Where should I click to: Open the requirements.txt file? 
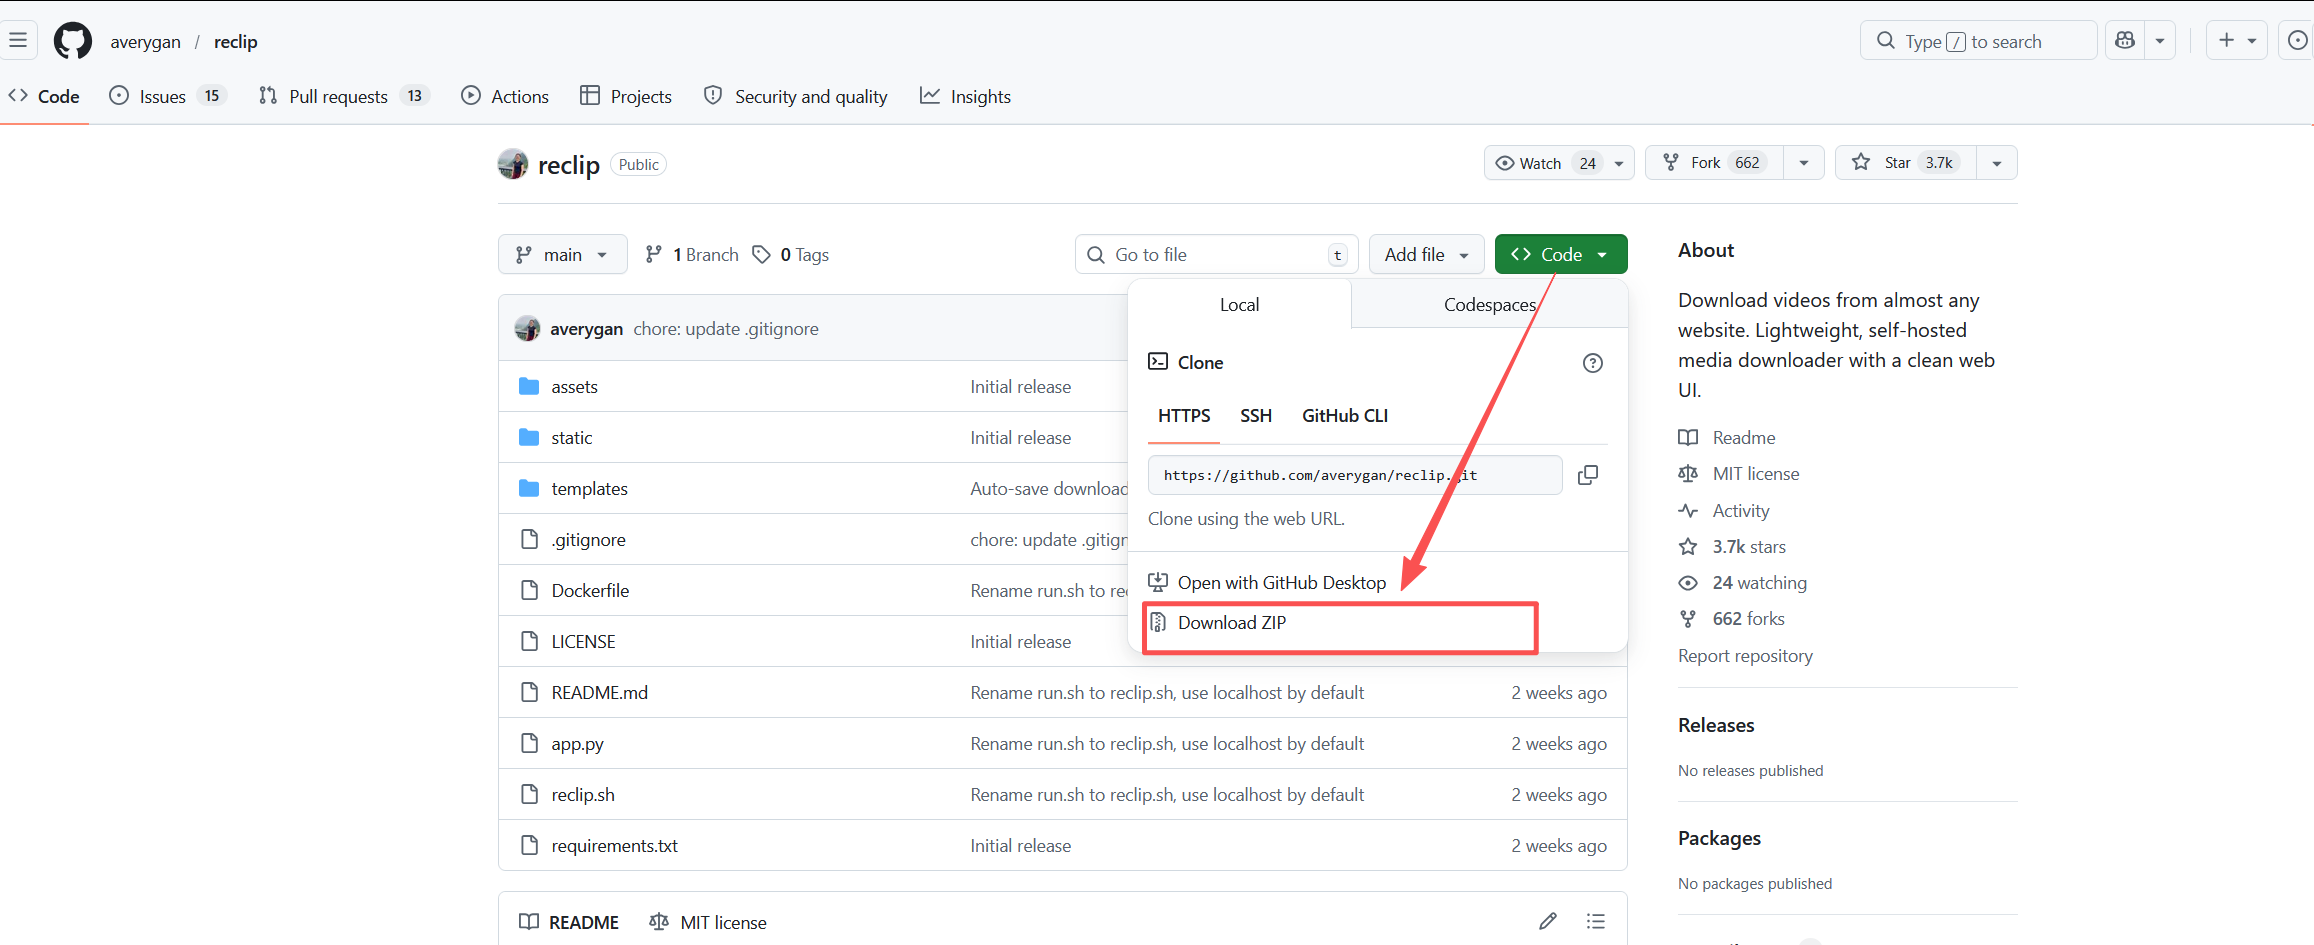[615, 846]
